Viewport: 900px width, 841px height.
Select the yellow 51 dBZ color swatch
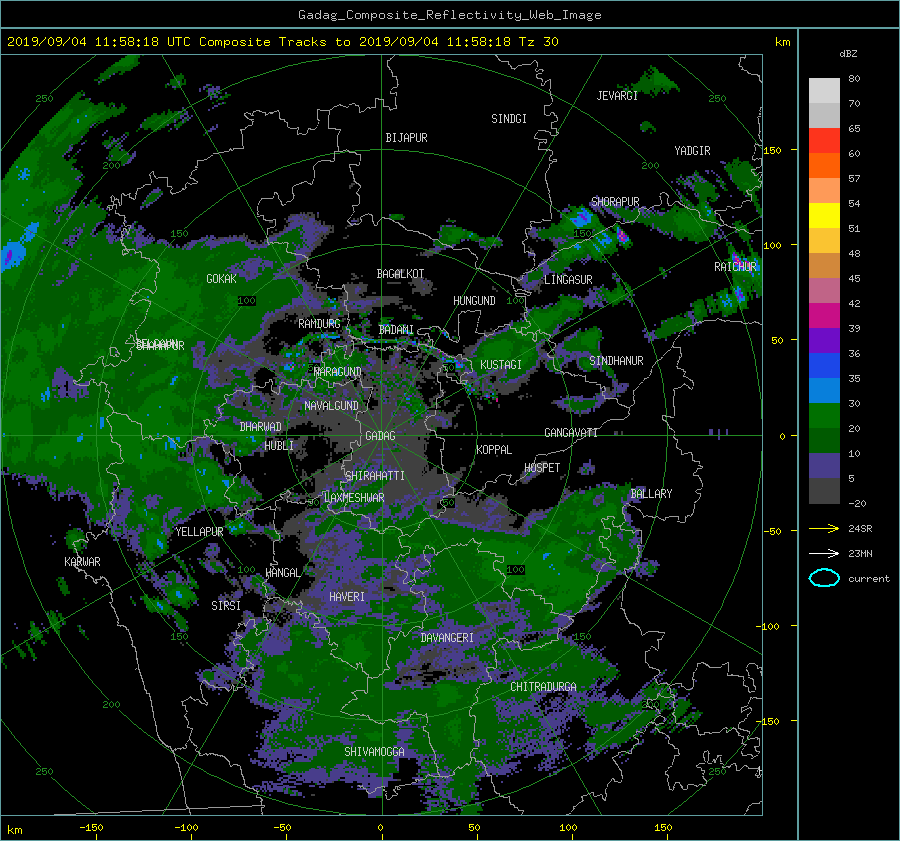pos(824,215)
